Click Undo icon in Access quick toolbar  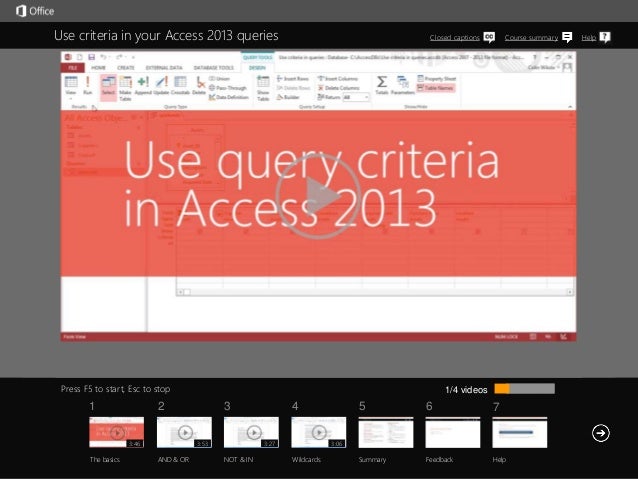pos(103,57)
